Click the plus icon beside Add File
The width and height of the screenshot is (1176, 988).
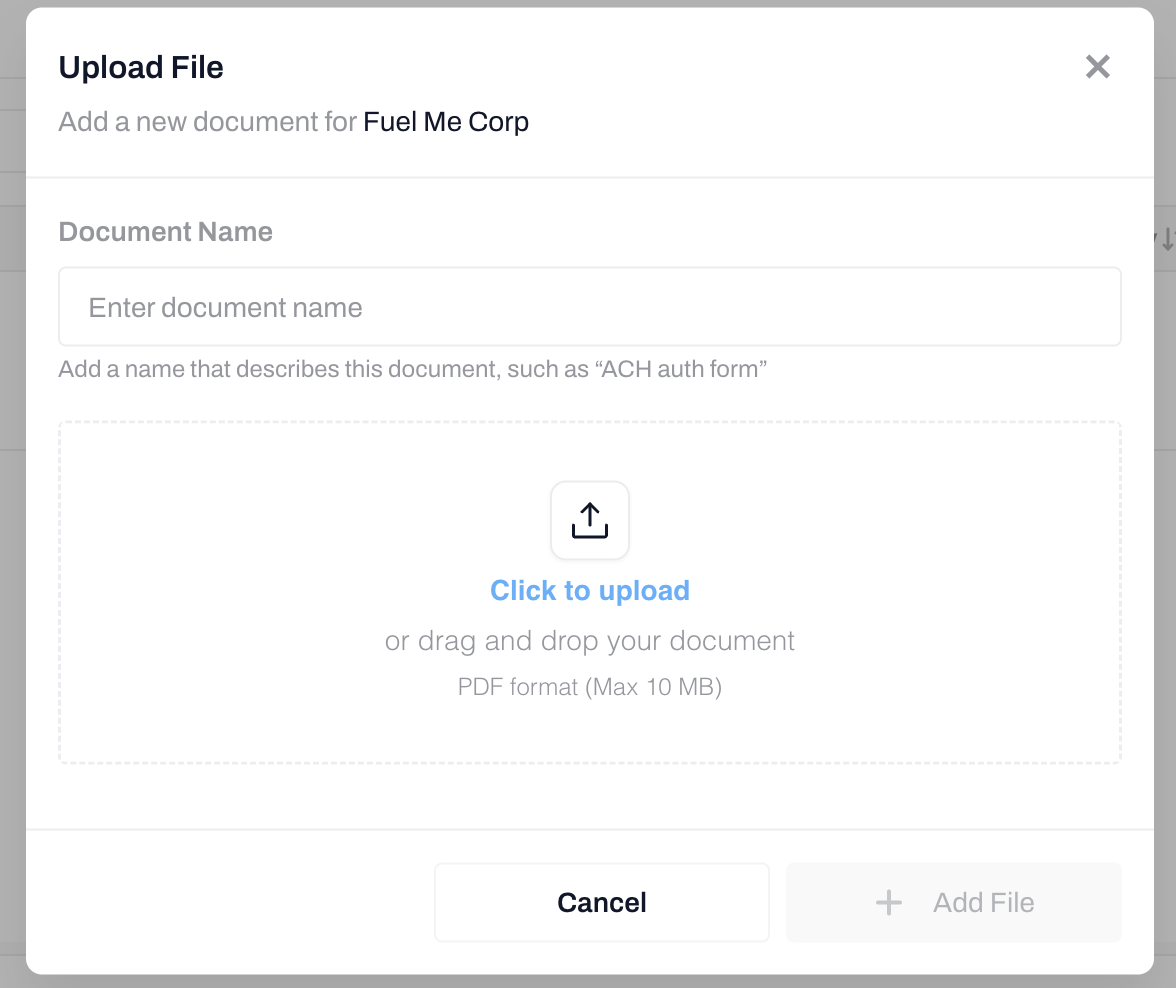(888, 903)
